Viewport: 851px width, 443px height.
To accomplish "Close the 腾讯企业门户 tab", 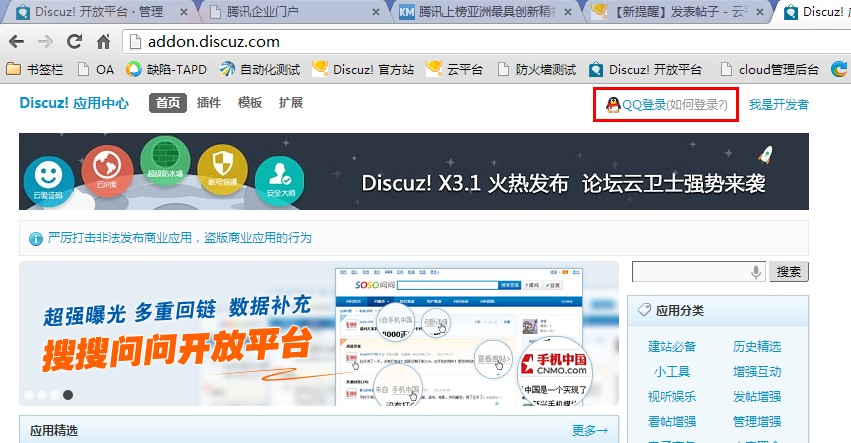I will tap(376, 12).
